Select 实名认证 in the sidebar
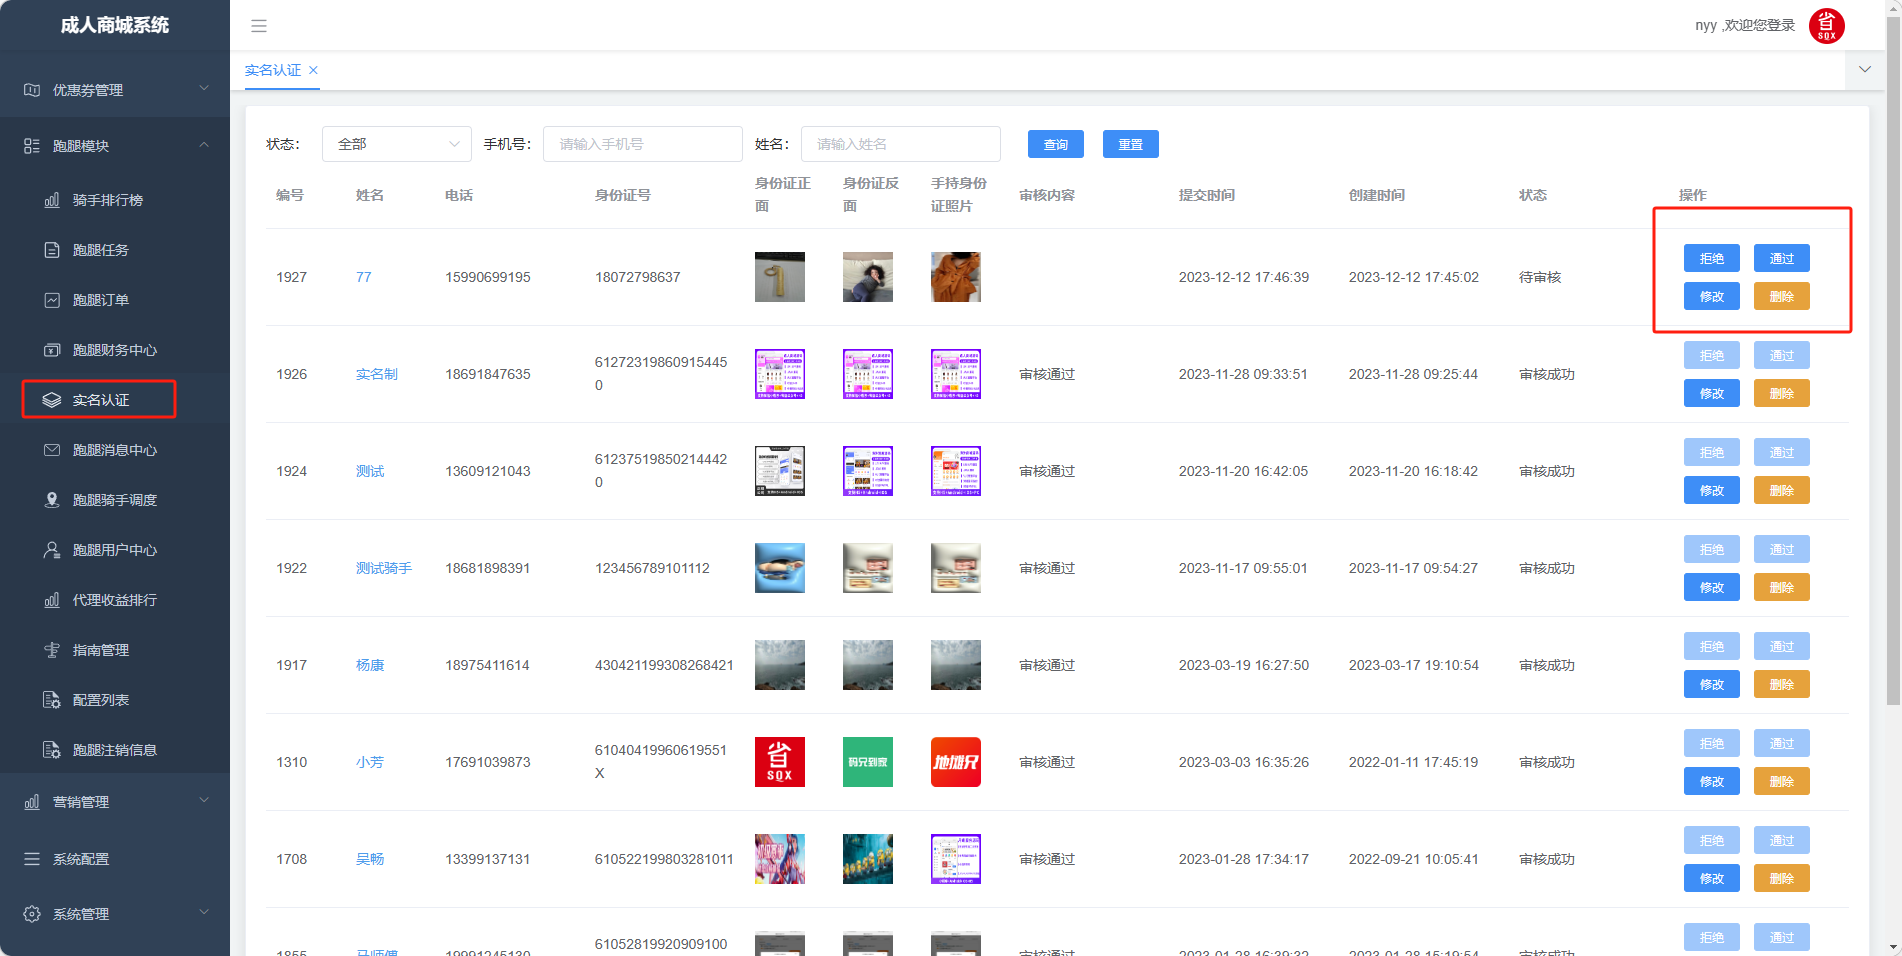Screen dimensions: 1902x956 point(100,400)
